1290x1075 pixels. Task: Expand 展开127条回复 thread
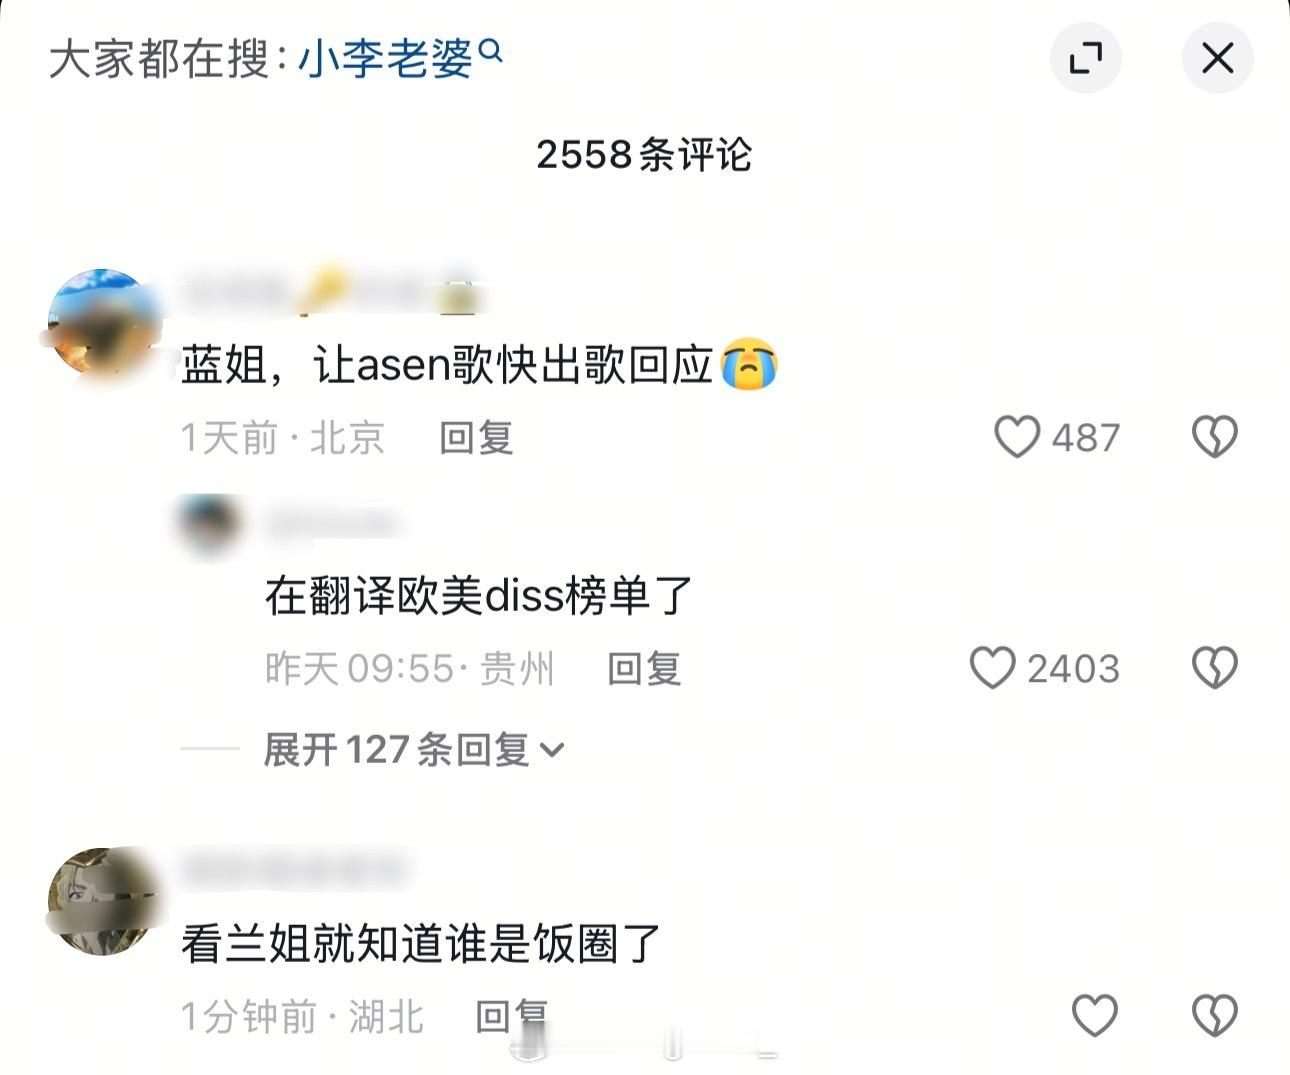(413, 749)
